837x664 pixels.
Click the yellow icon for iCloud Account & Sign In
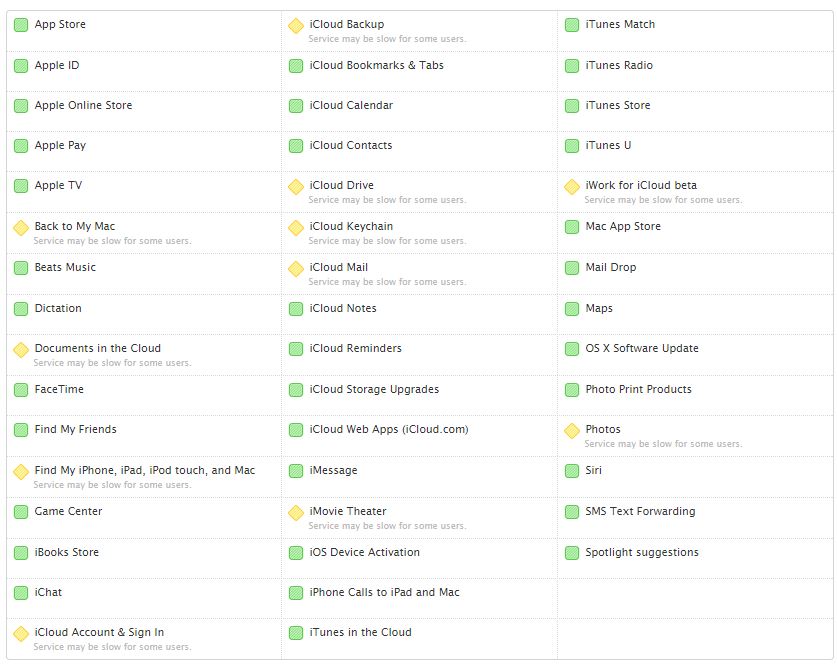tap(21, 633)
